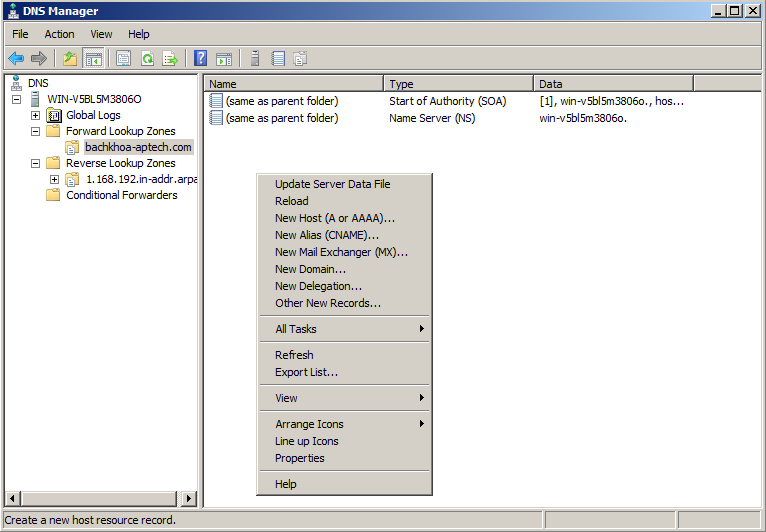The height and width of the screenshot is (532, 766).
Task: Click the bachkhoa-aptech.com zone icon
Action: [x=72, y=147]
